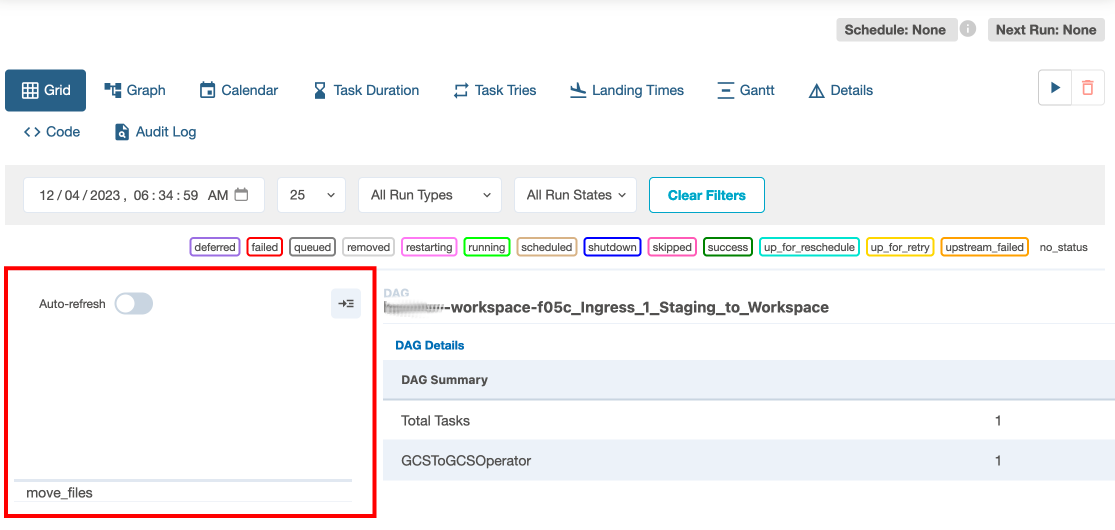Click the GCSToGCSOperator row label
This screenshot has width=1115, height=530.
click(466, 460)
